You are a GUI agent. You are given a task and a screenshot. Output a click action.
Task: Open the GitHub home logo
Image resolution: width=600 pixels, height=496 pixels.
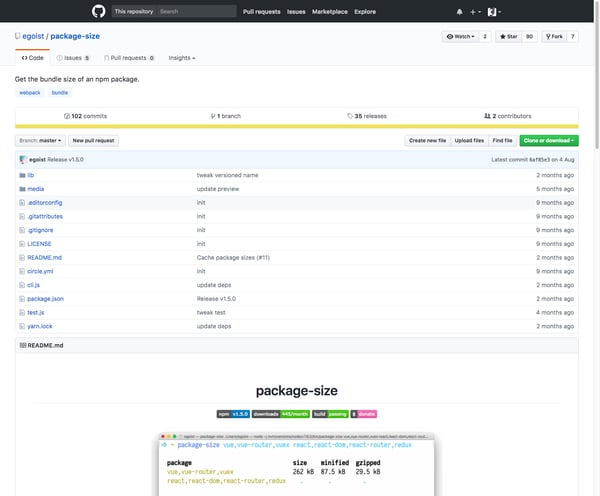click(x=98, y=11)
